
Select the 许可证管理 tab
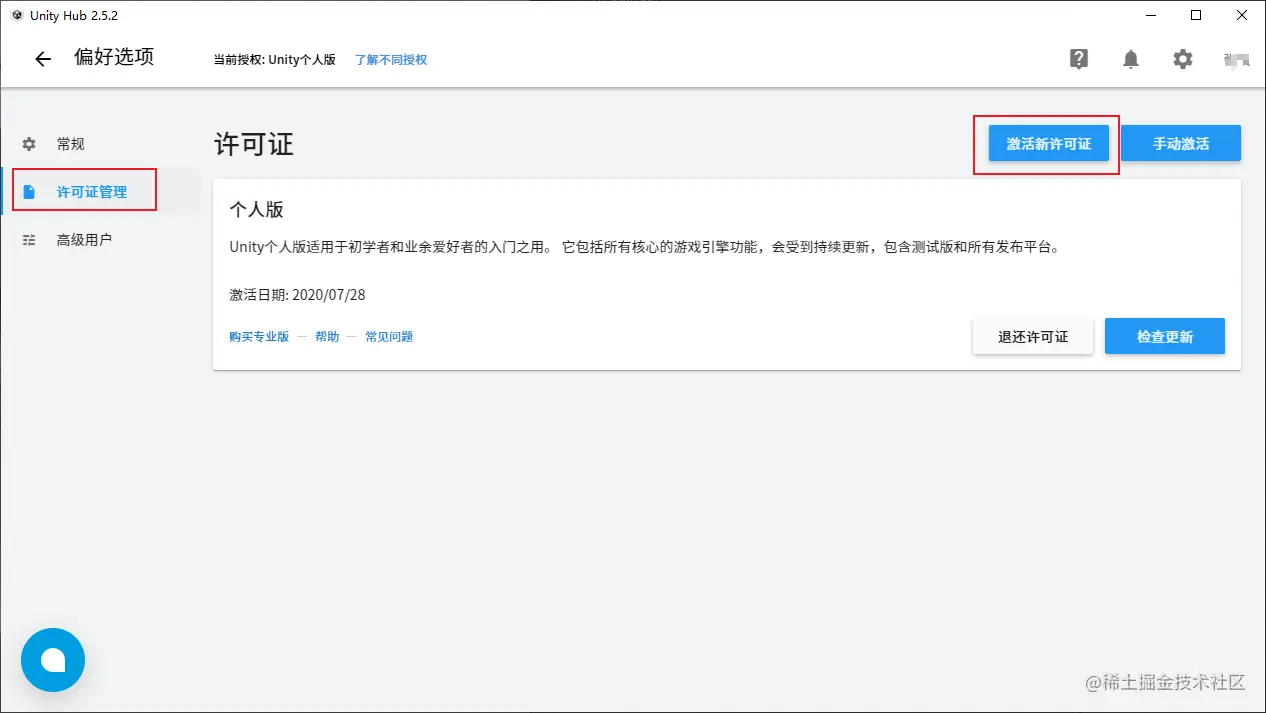(x=100, y=192)
